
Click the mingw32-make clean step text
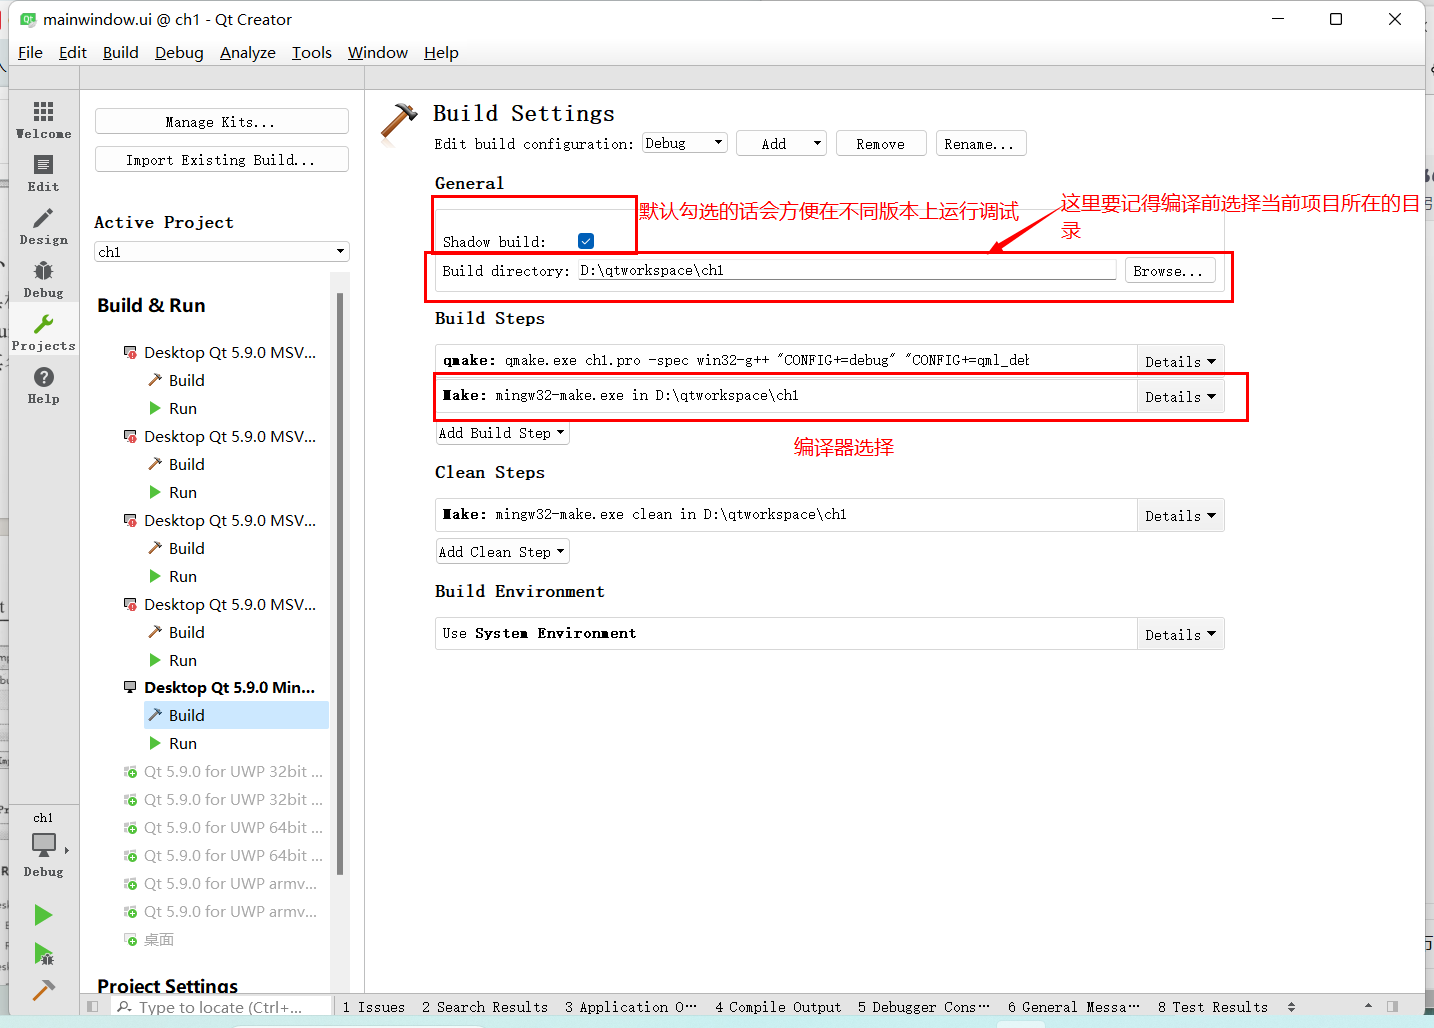tap(644, 514)
